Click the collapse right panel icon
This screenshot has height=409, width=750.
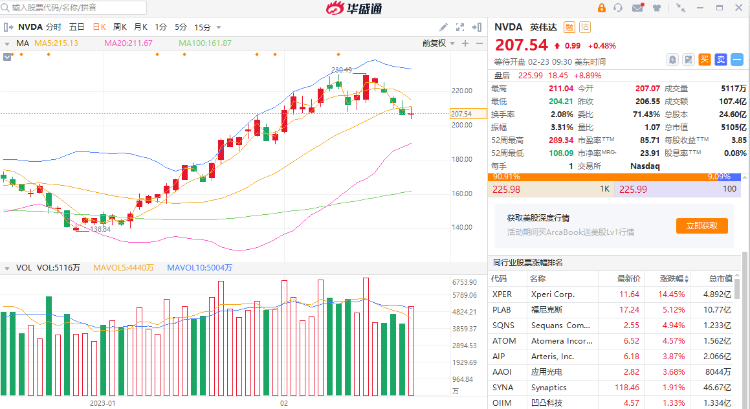click(x=476, y=27)
